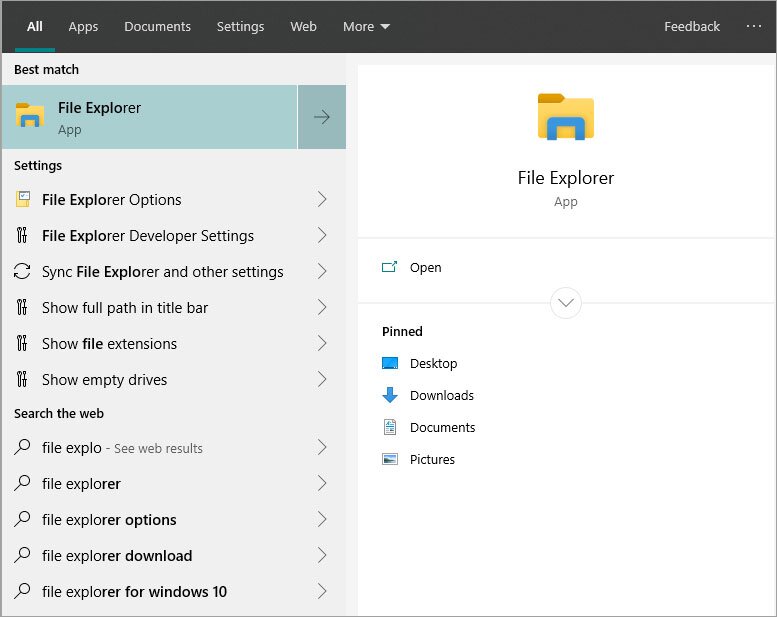Open the More dropdown in search filters
The height and width of the screenshot is (617, 777).
pos(366,27)
